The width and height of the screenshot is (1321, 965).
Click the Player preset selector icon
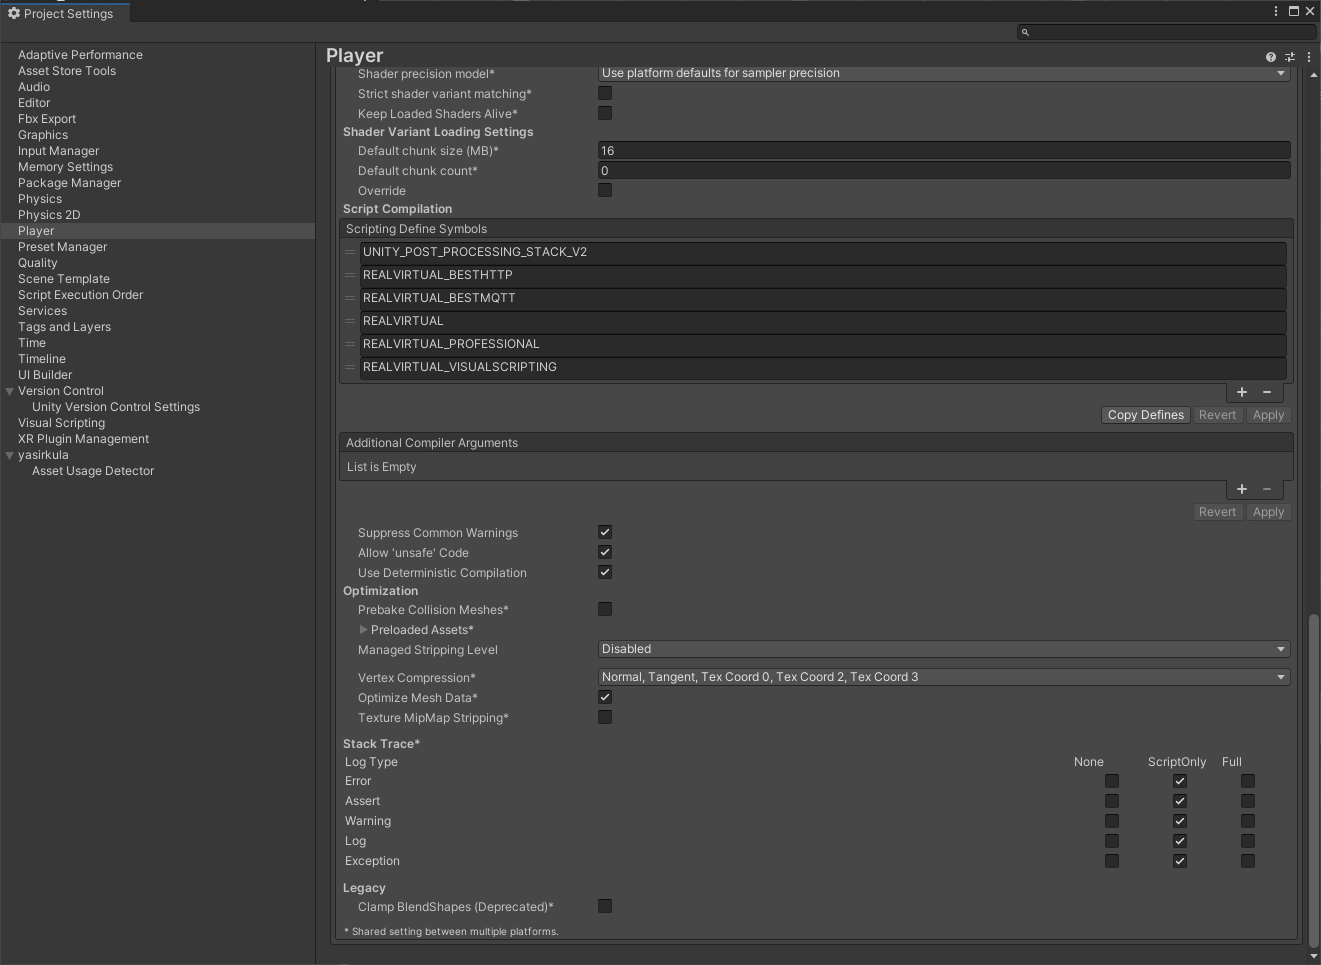1289,57
